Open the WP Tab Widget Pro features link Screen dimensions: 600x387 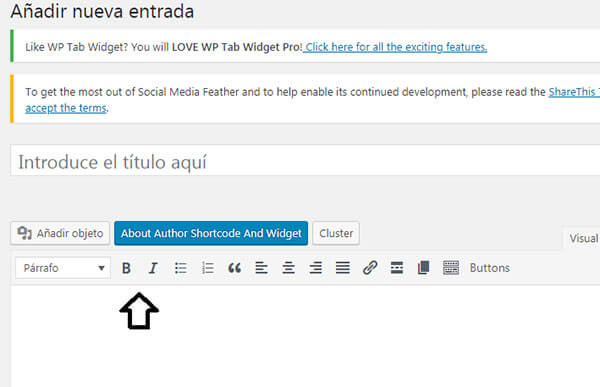click(x=395, y=47)
